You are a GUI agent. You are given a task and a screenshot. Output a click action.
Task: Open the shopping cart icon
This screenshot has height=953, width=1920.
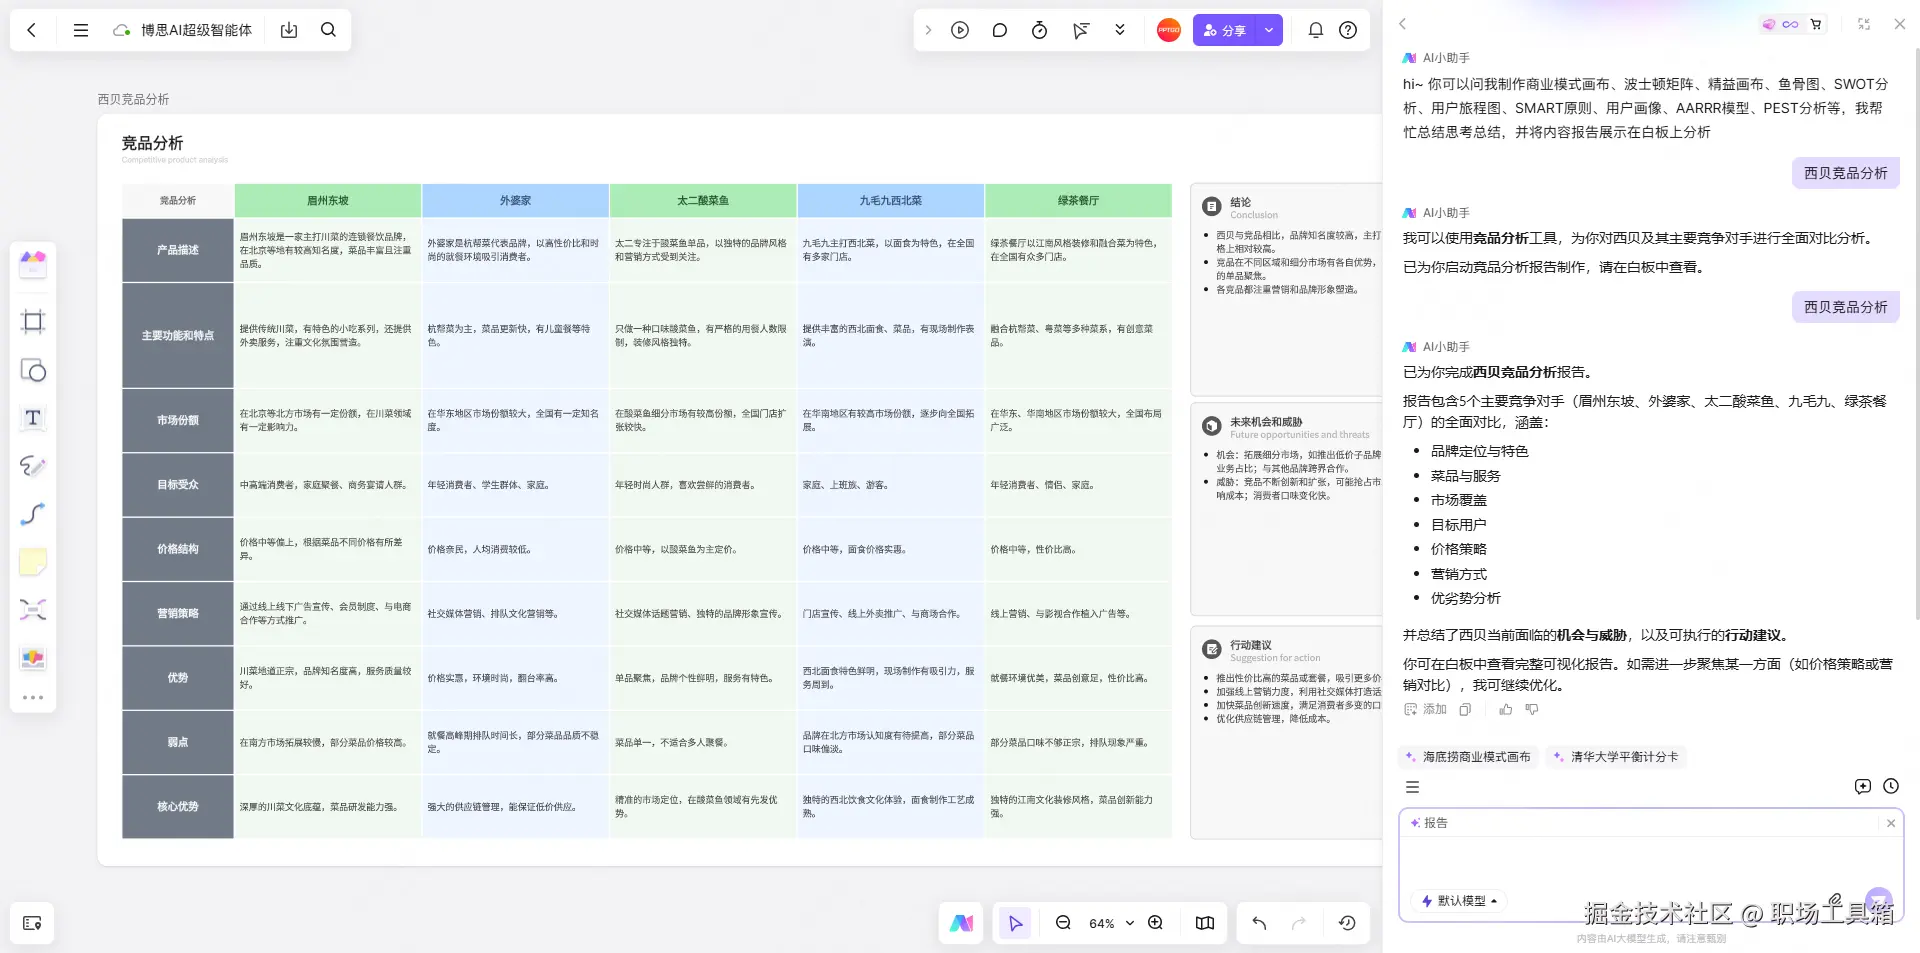1816,24
